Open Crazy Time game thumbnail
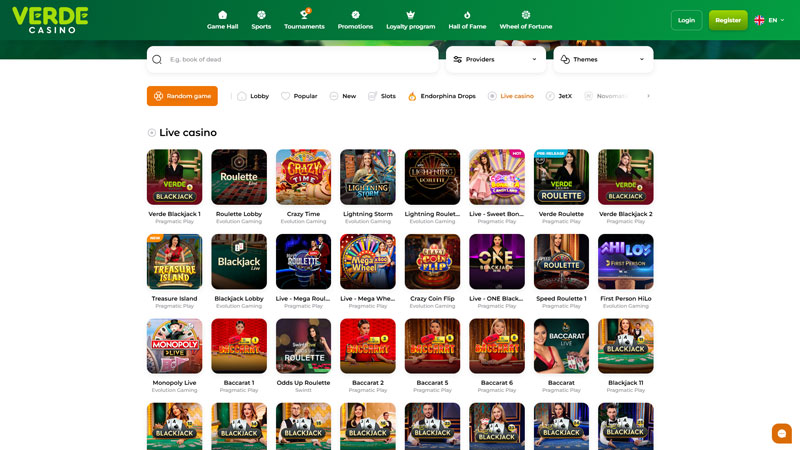 304,177
